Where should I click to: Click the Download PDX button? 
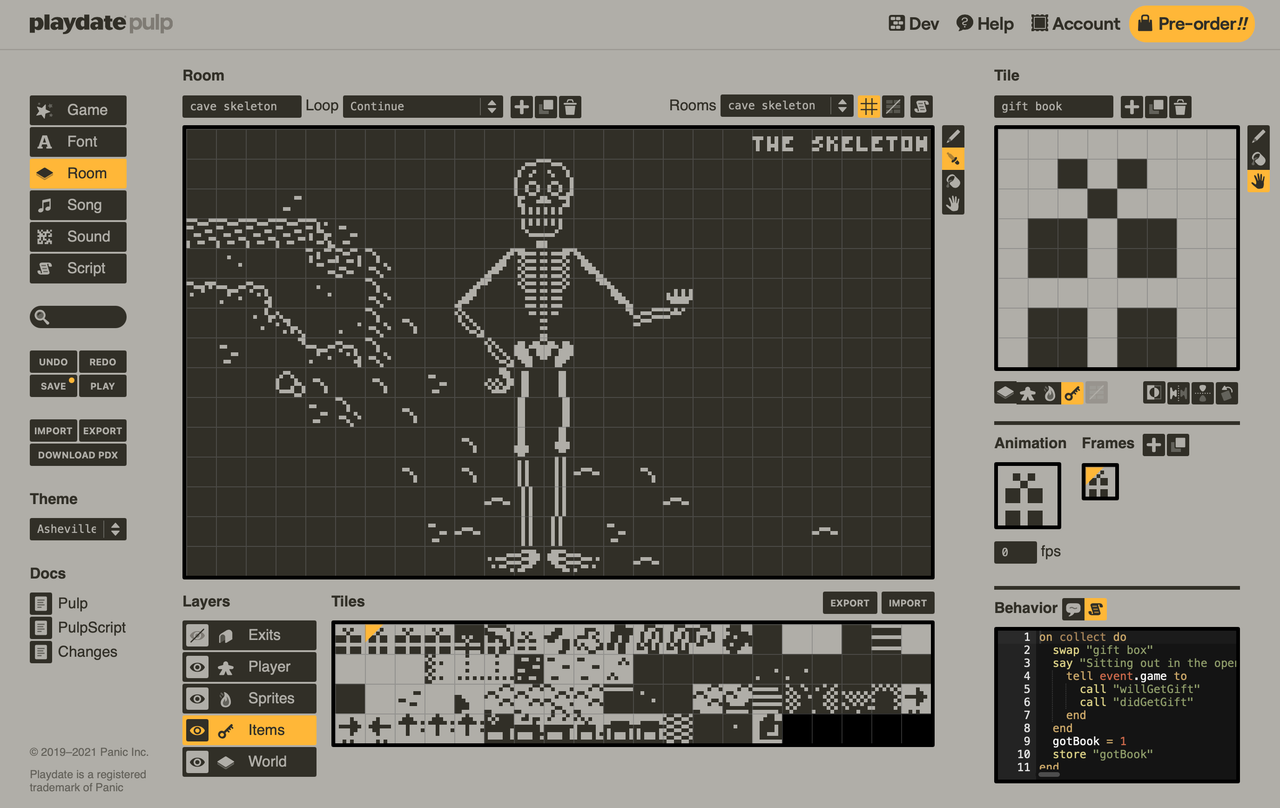point(78,455)
